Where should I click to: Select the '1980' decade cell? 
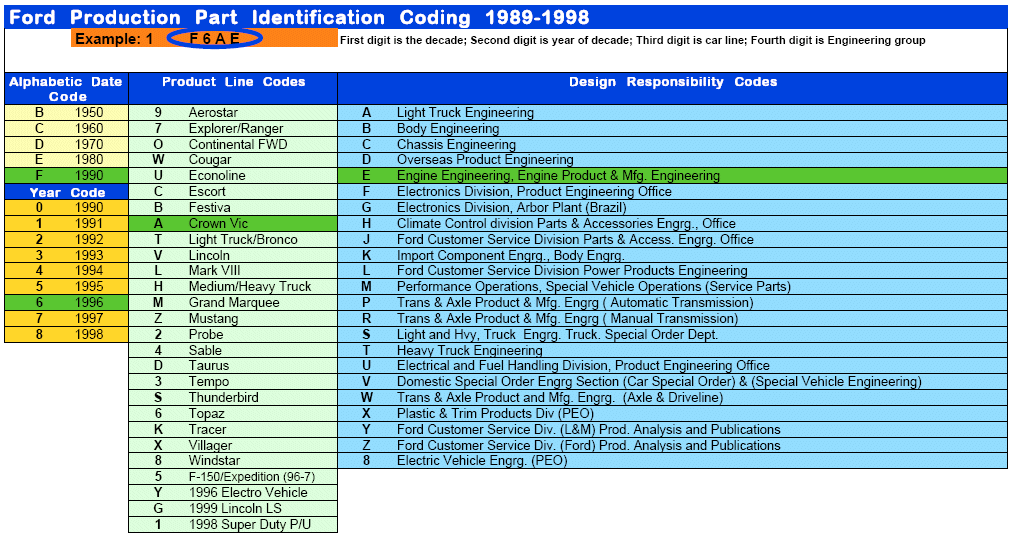[89, 160]
